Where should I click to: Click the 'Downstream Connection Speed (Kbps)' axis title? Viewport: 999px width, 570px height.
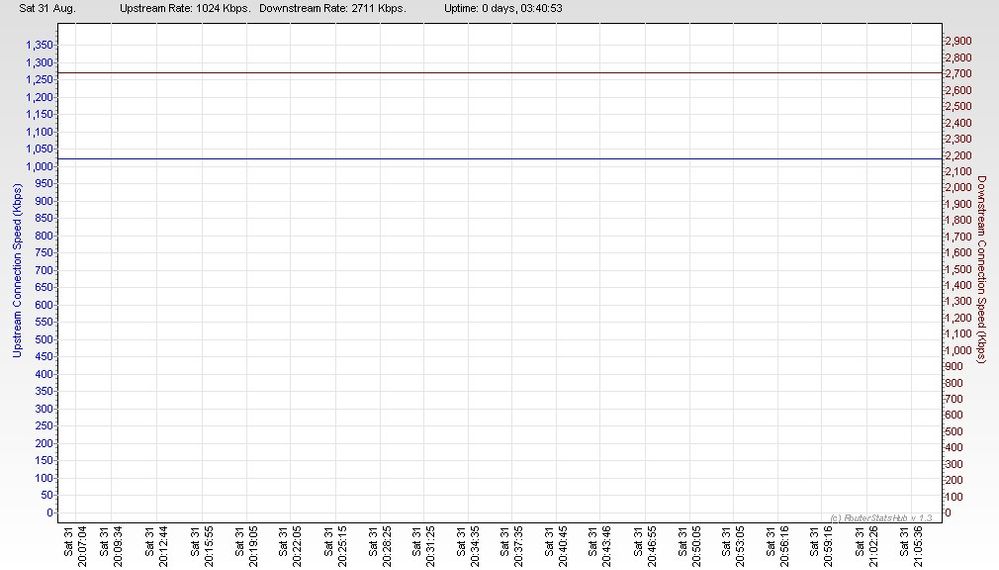click(x=981, y=270)
